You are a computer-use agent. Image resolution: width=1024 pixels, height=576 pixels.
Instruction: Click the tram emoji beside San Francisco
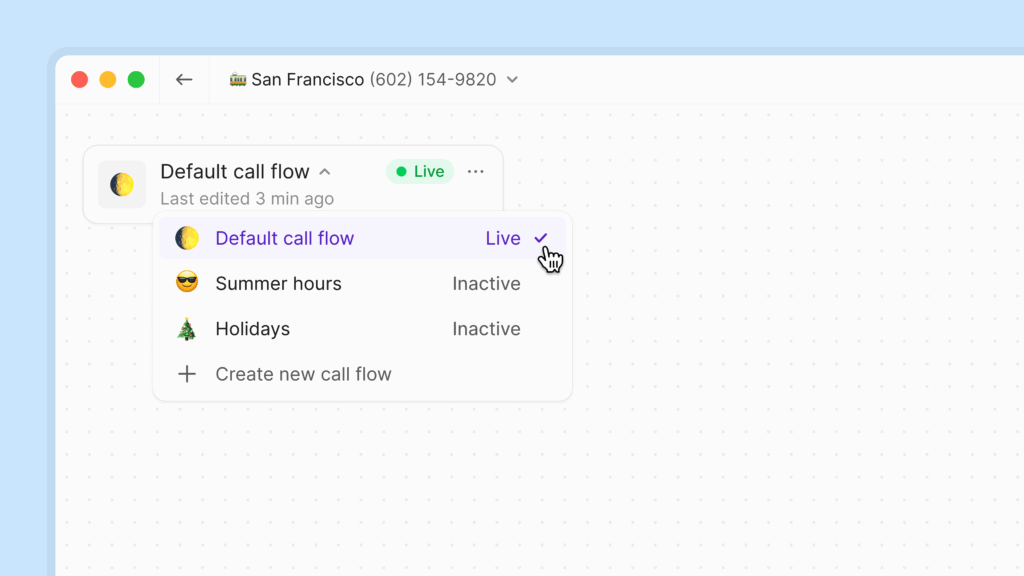tap(238, 80)
